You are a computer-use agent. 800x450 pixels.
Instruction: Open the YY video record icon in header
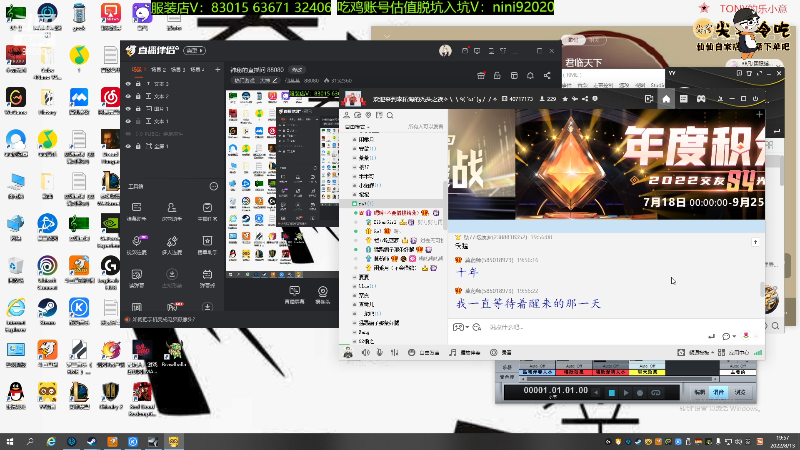pos(649,99)
